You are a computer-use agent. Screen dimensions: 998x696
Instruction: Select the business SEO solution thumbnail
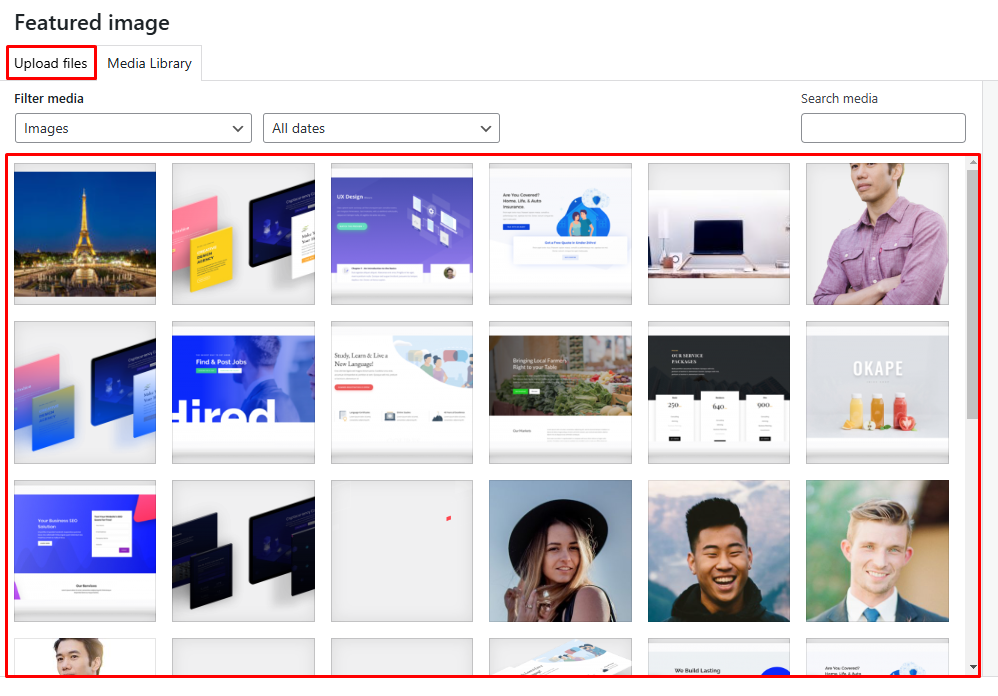pos(85,550)
